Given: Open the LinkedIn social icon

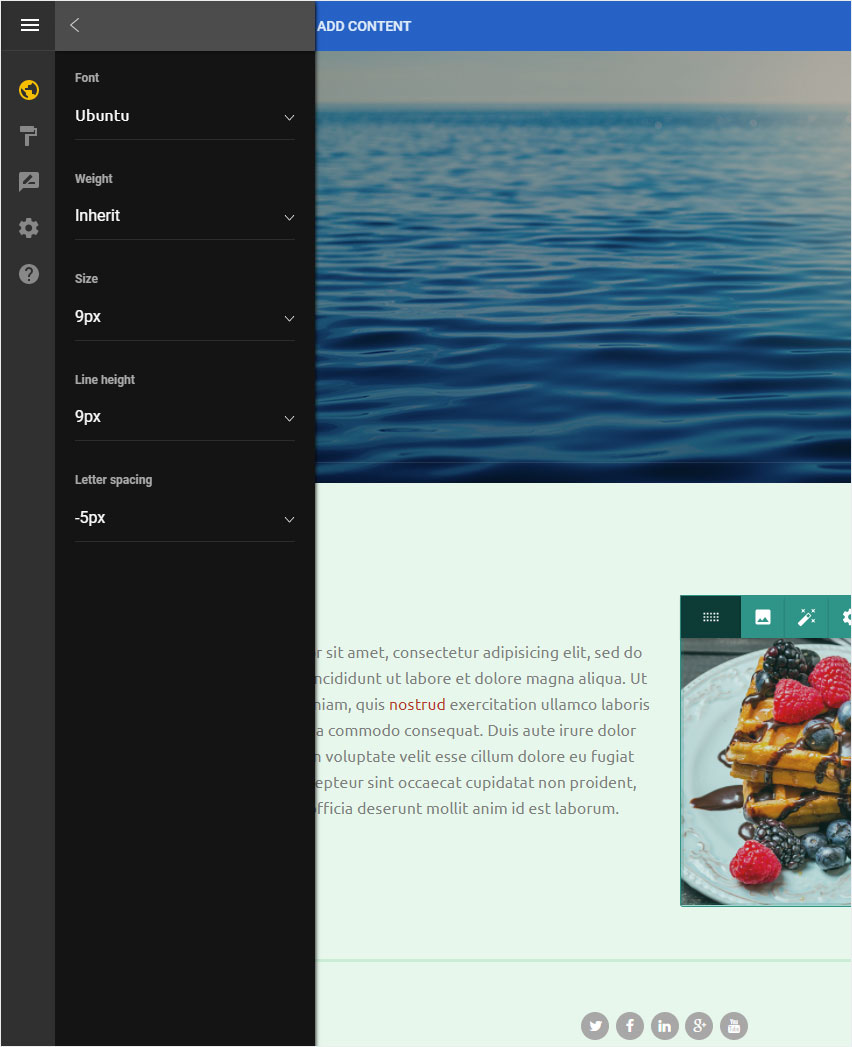Looking at the screenshot, I should tap(664, 1026).
